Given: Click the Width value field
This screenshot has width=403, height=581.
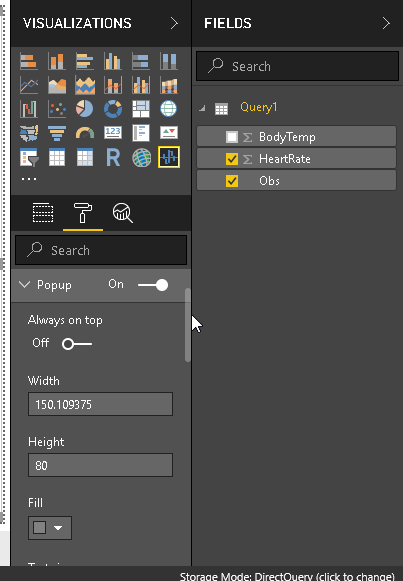Looking at the screenshot, I should (100, 404).
